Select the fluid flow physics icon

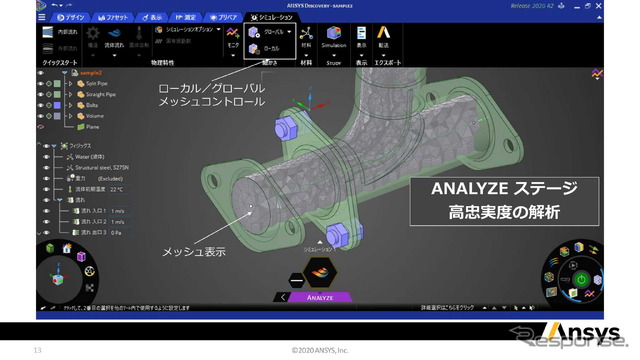click(114, 33)
